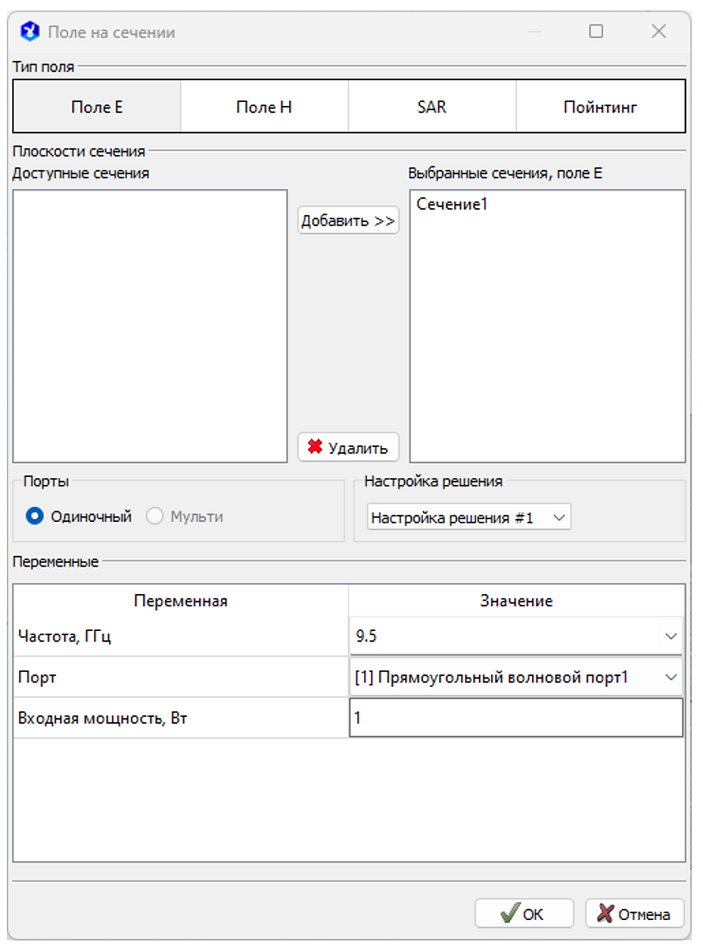Click the Входная мощность value field
This screenshot has width=703, height=951.
[515, 718]
